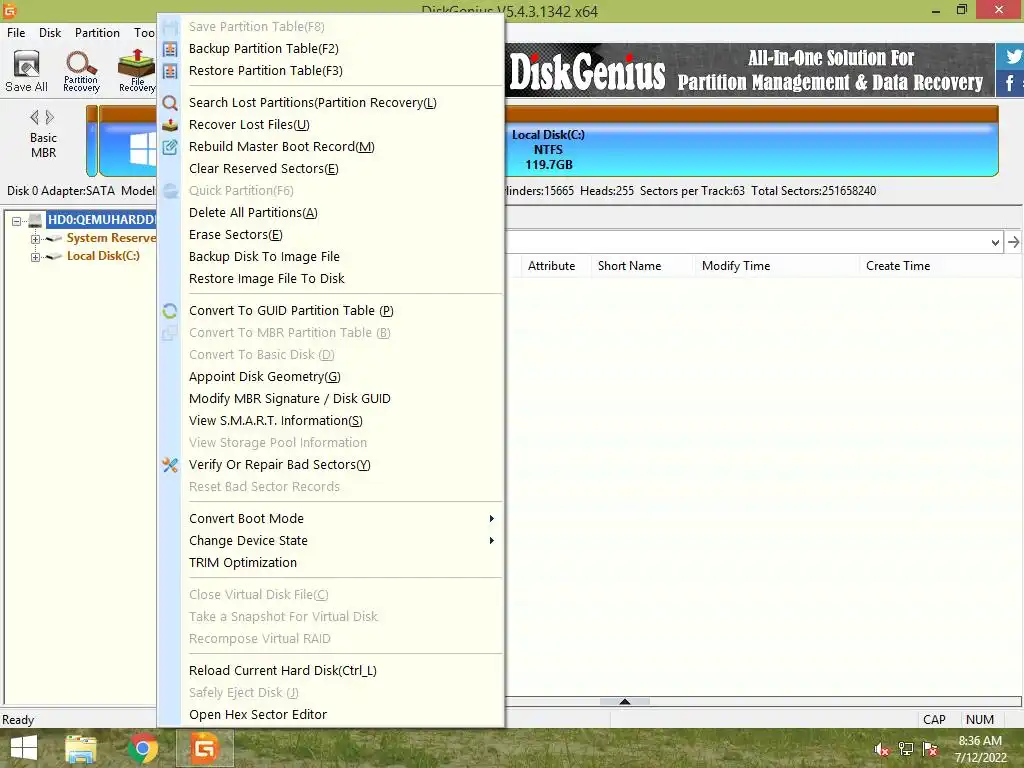The image size is (1024, 768).
Task: Click the Convert To GUID circular icon
Action: tap(170, 311)
